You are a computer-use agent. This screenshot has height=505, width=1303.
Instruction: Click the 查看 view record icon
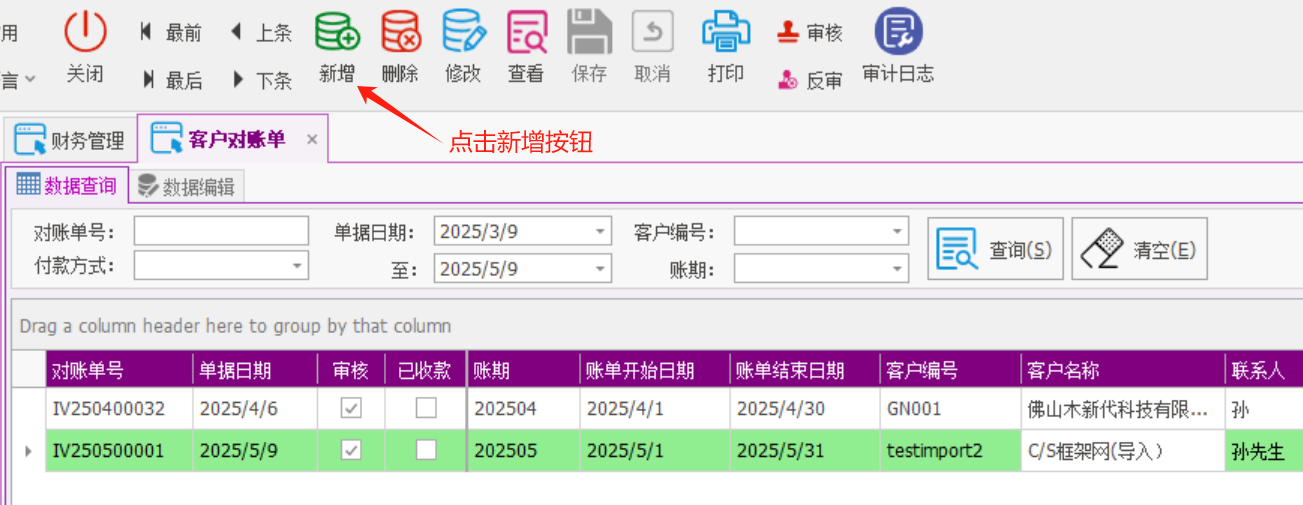tap(526, 31)
